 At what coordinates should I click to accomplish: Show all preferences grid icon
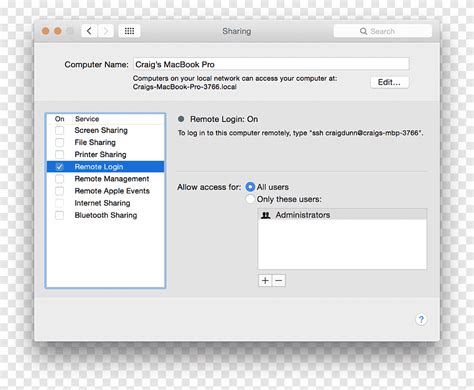pyautogui.click(x=129, y=31)
